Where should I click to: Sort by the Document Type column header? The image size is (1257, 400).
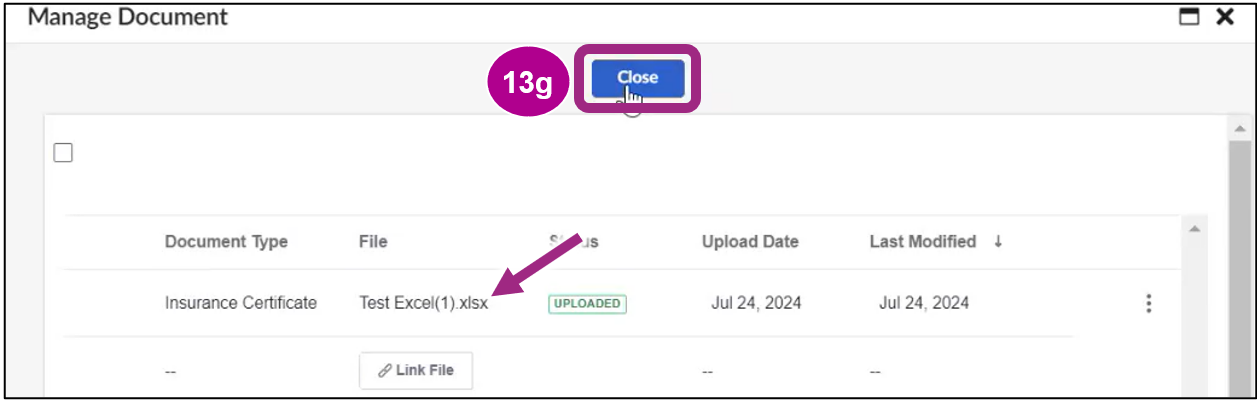(226, 242)
